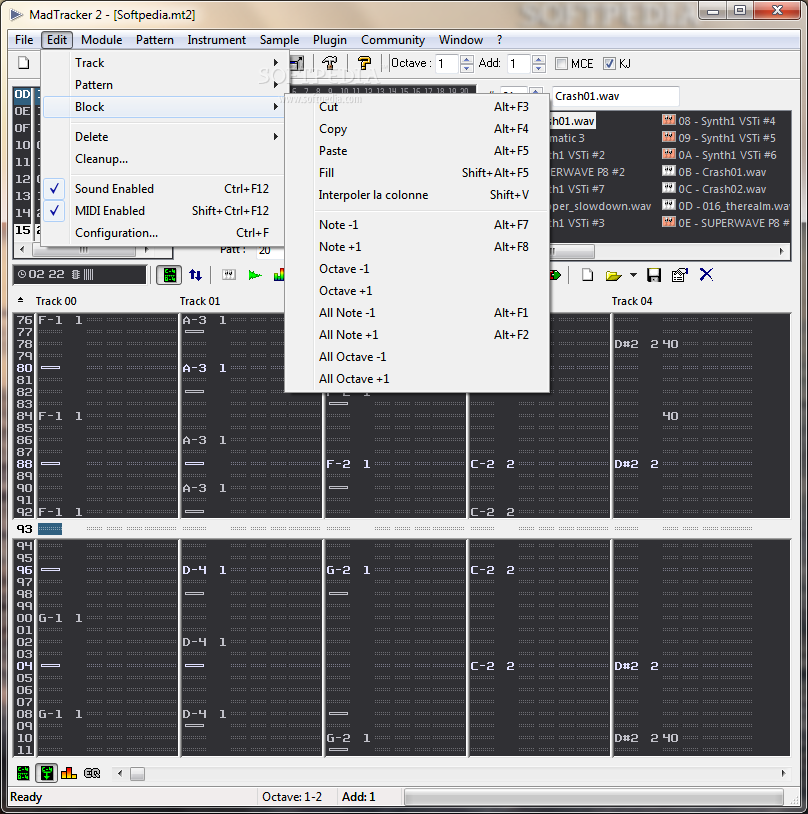Click the Crash01.wav instrument name field
Viewport: 808px width, 814px height.
[x=615, y=96]
